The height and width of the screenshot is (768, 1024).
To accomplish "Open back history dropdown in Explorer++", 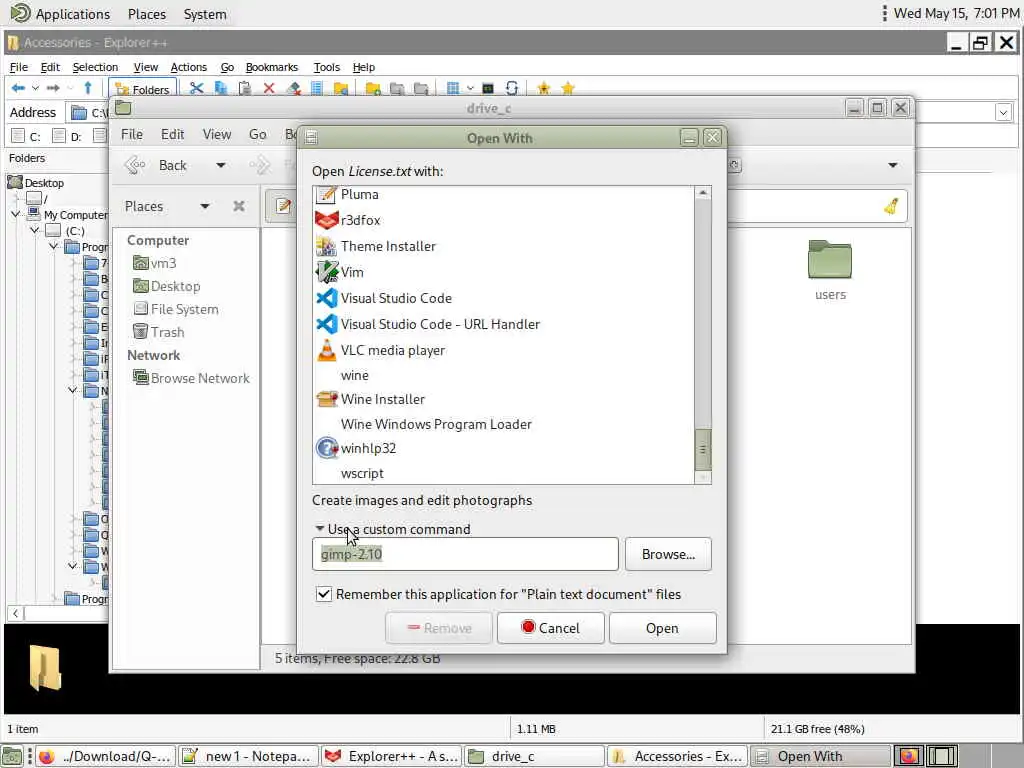I will tap(35, 88).
